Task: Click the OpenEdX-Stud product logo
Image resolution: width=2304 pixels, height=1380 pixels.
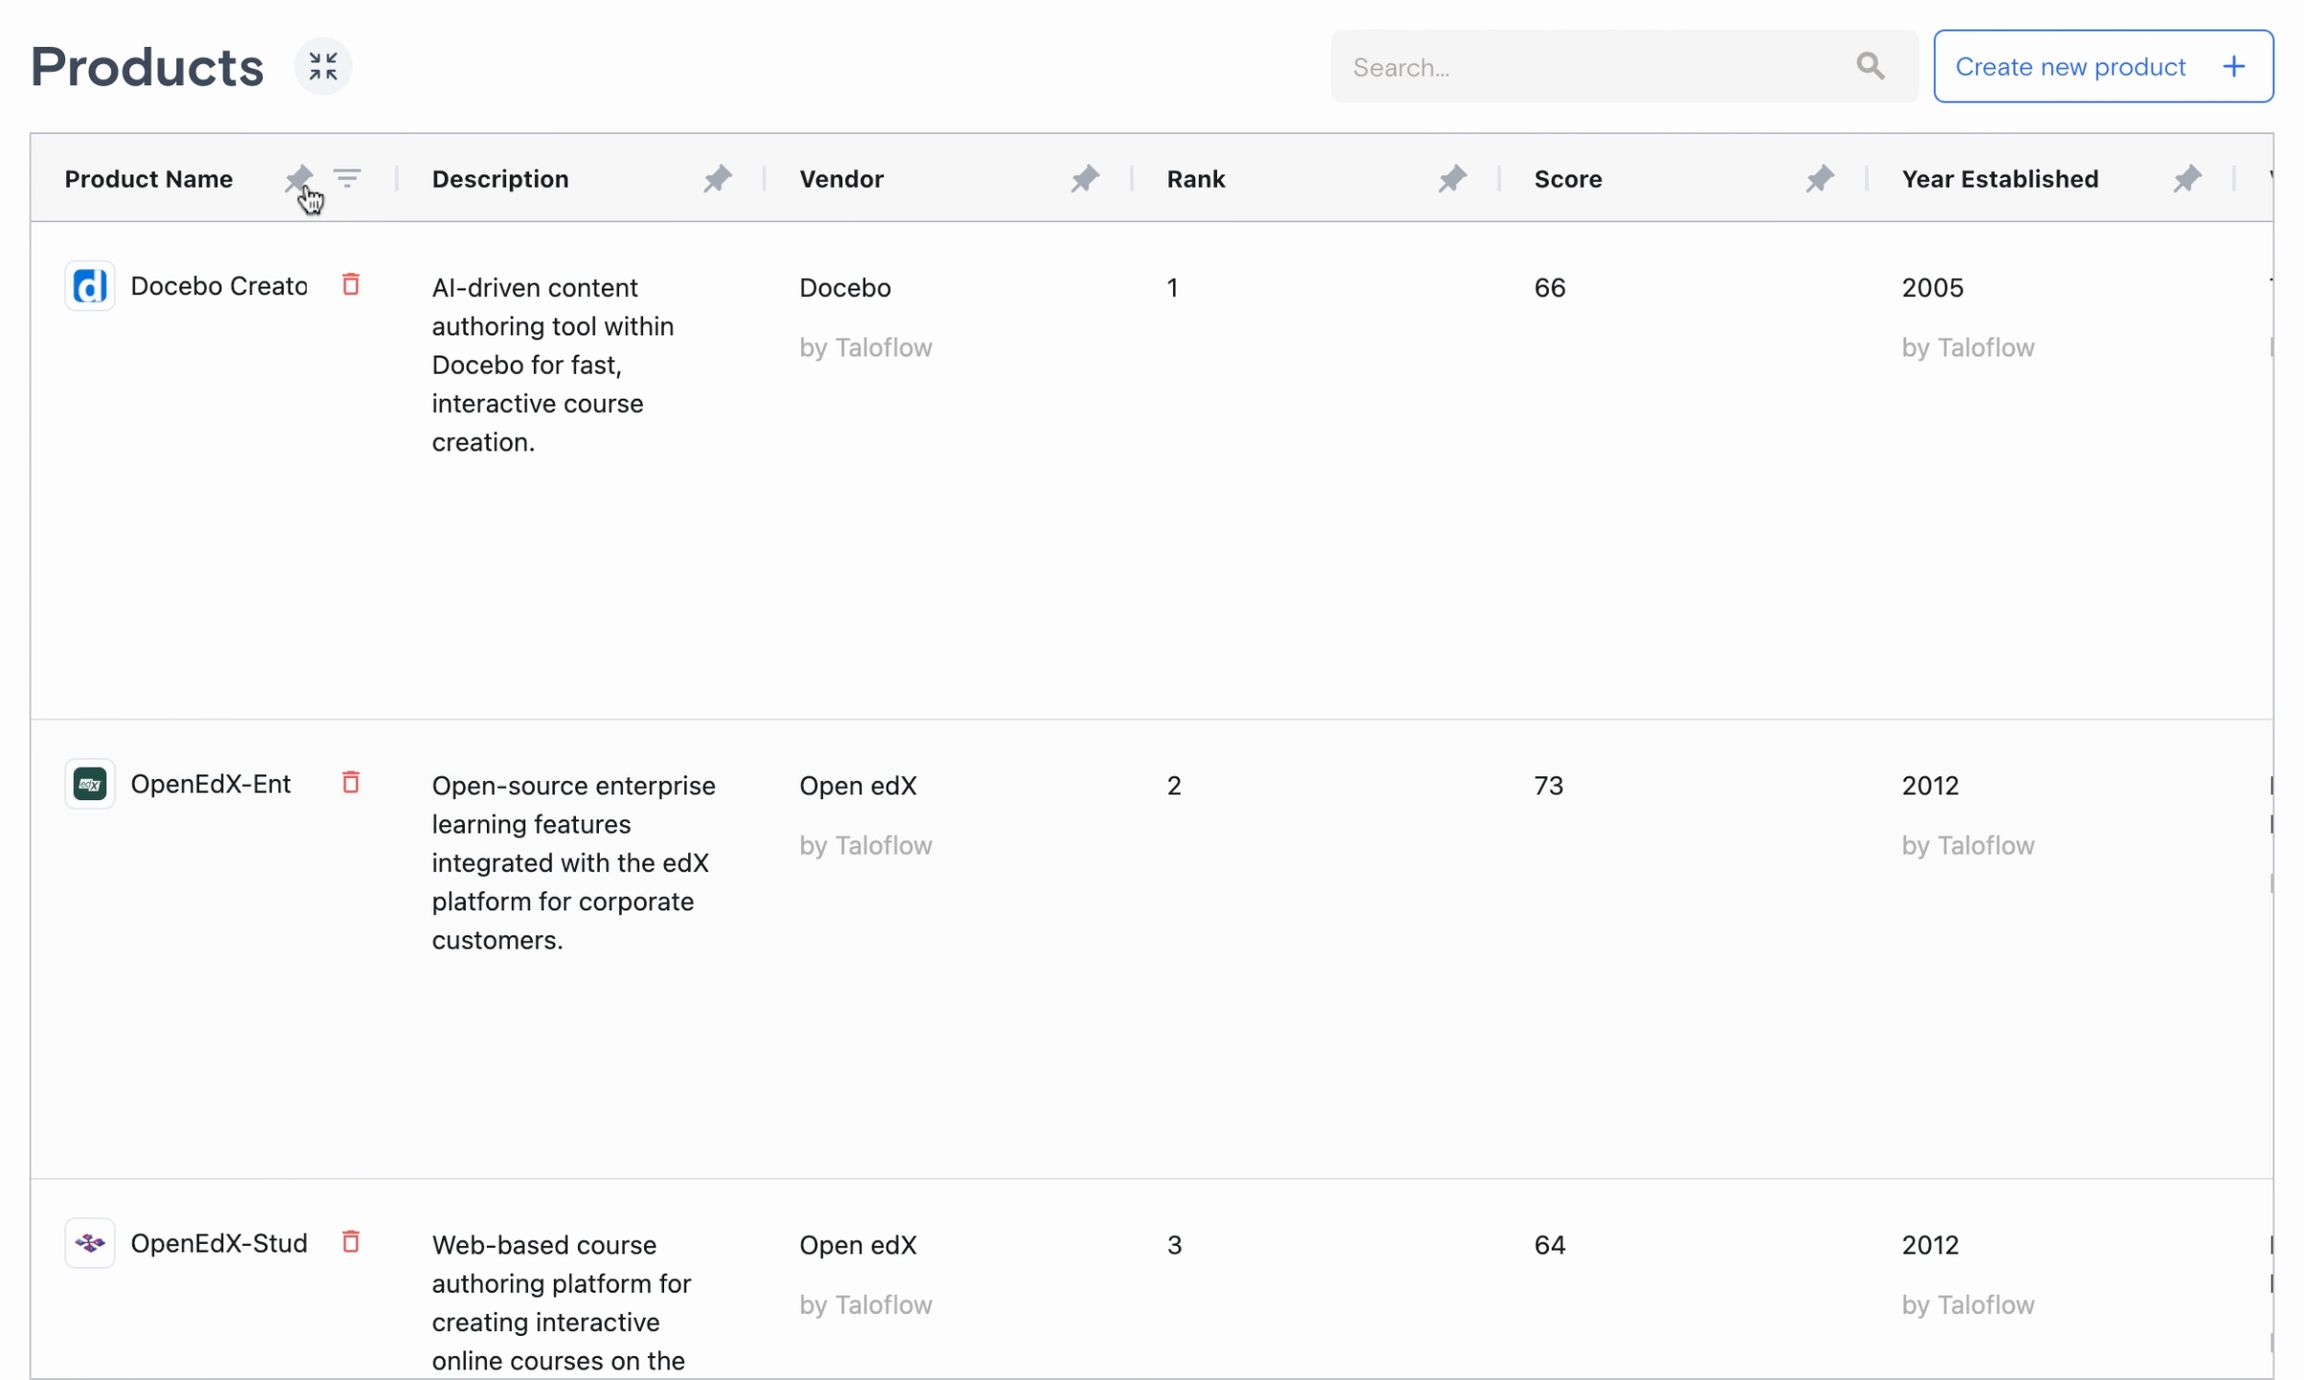Action: pos(90,1243)
